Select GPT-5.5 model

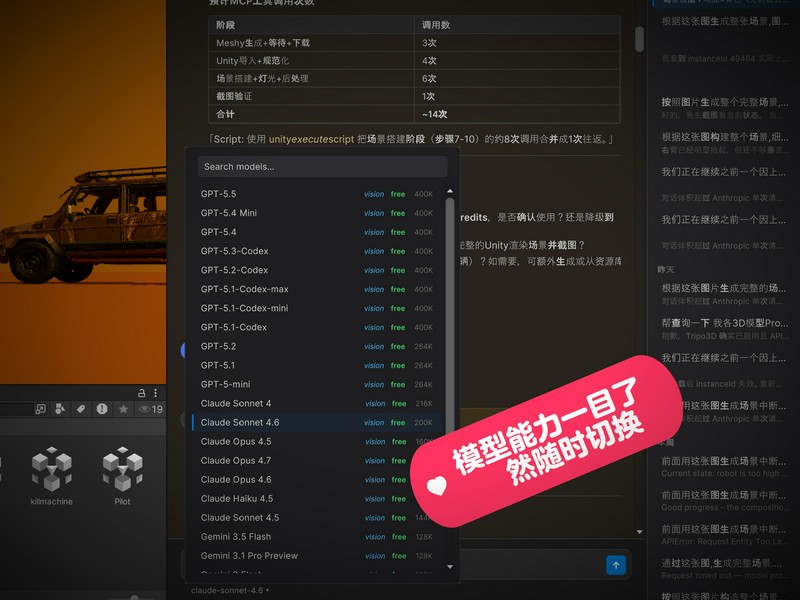tap(316, 194)
